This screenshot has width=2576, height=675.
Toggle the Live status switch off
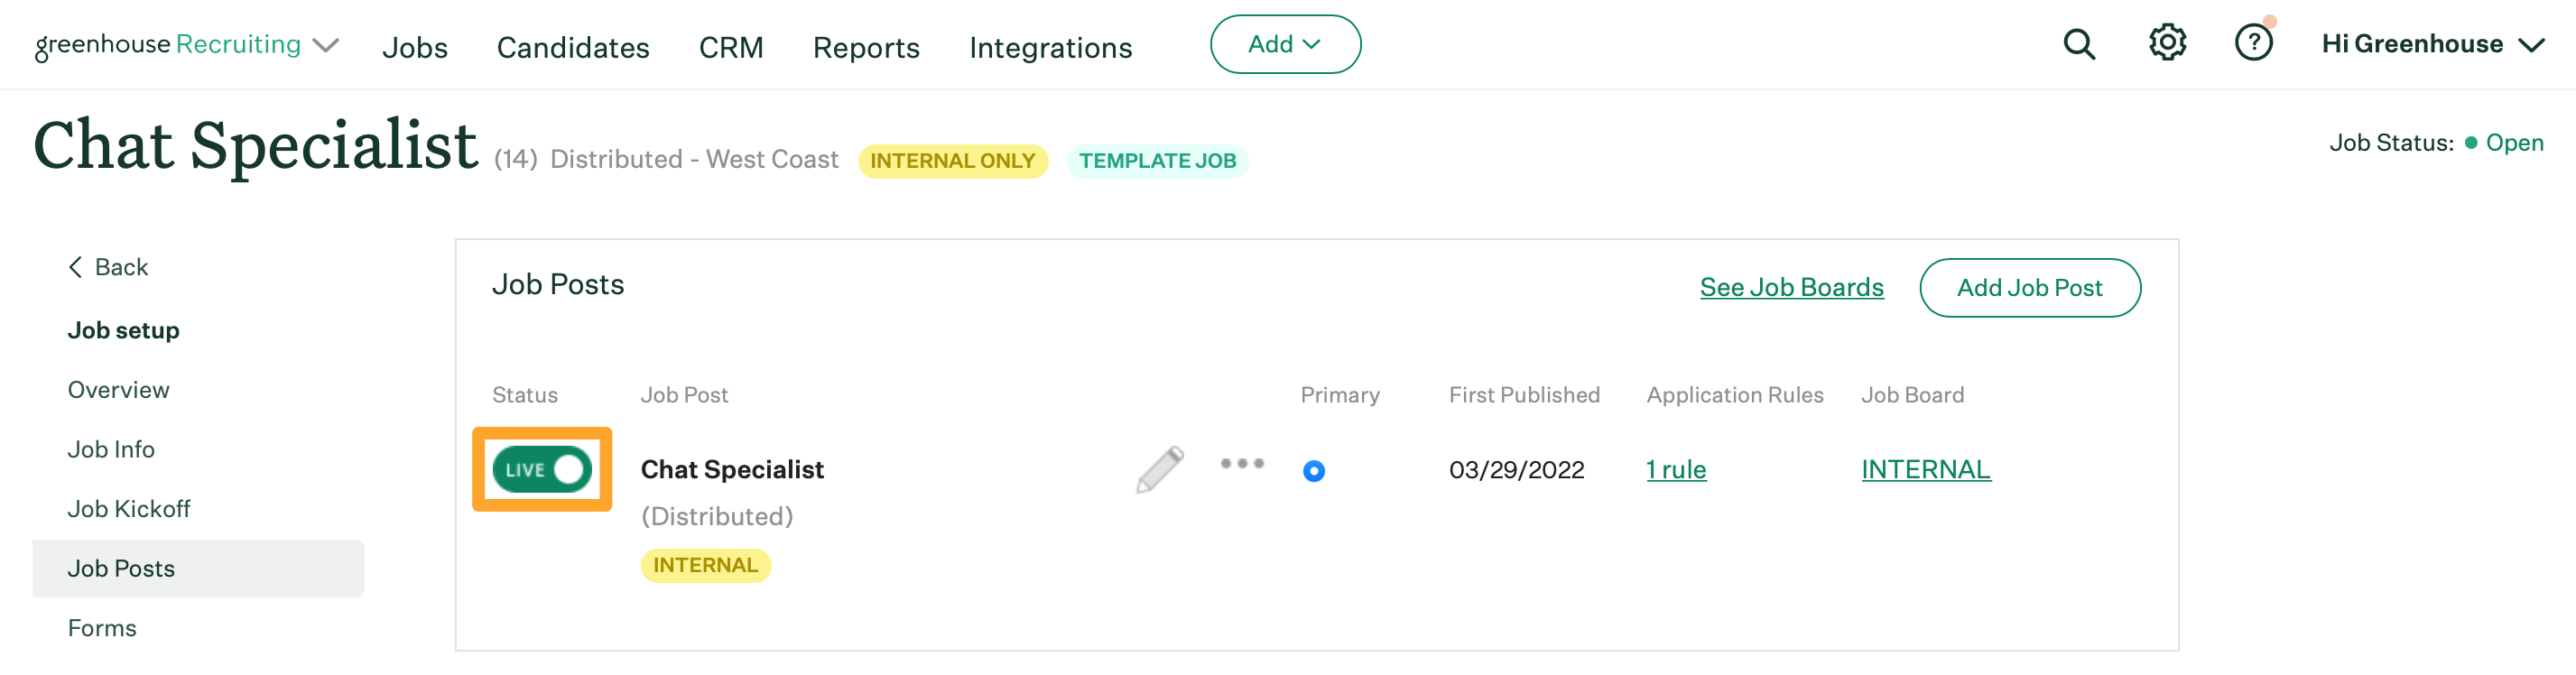542,469
